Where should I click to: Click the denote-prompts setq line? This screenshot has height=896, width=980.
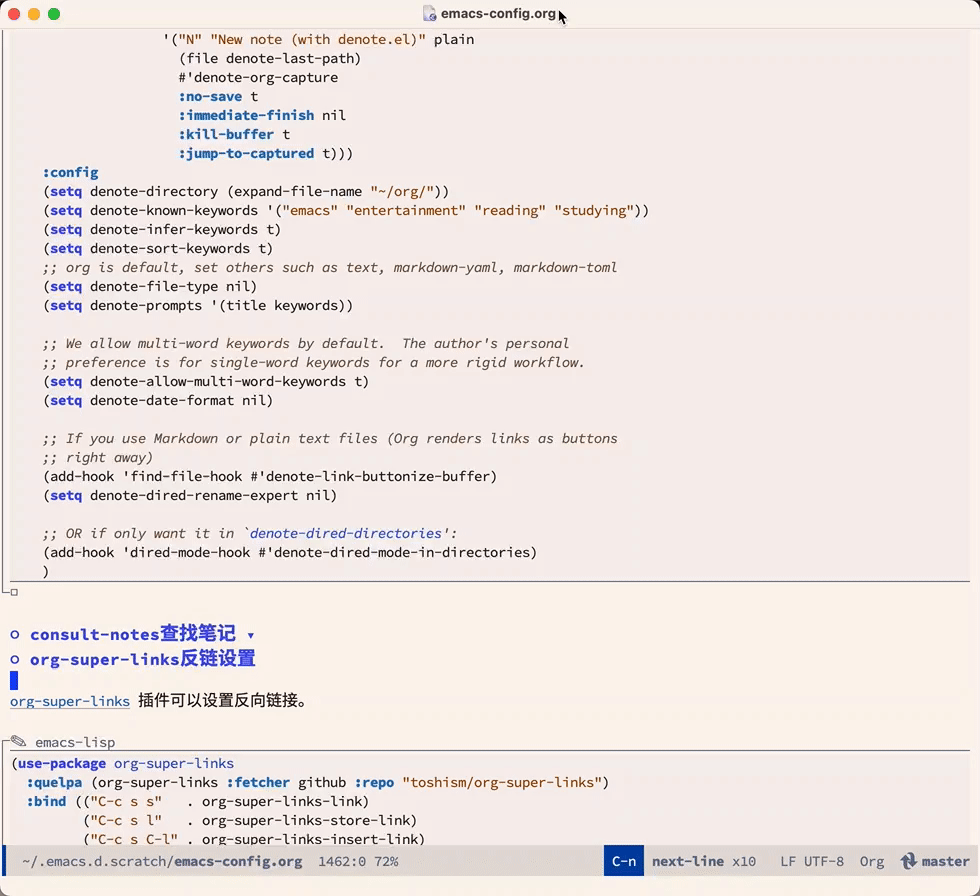198,306
